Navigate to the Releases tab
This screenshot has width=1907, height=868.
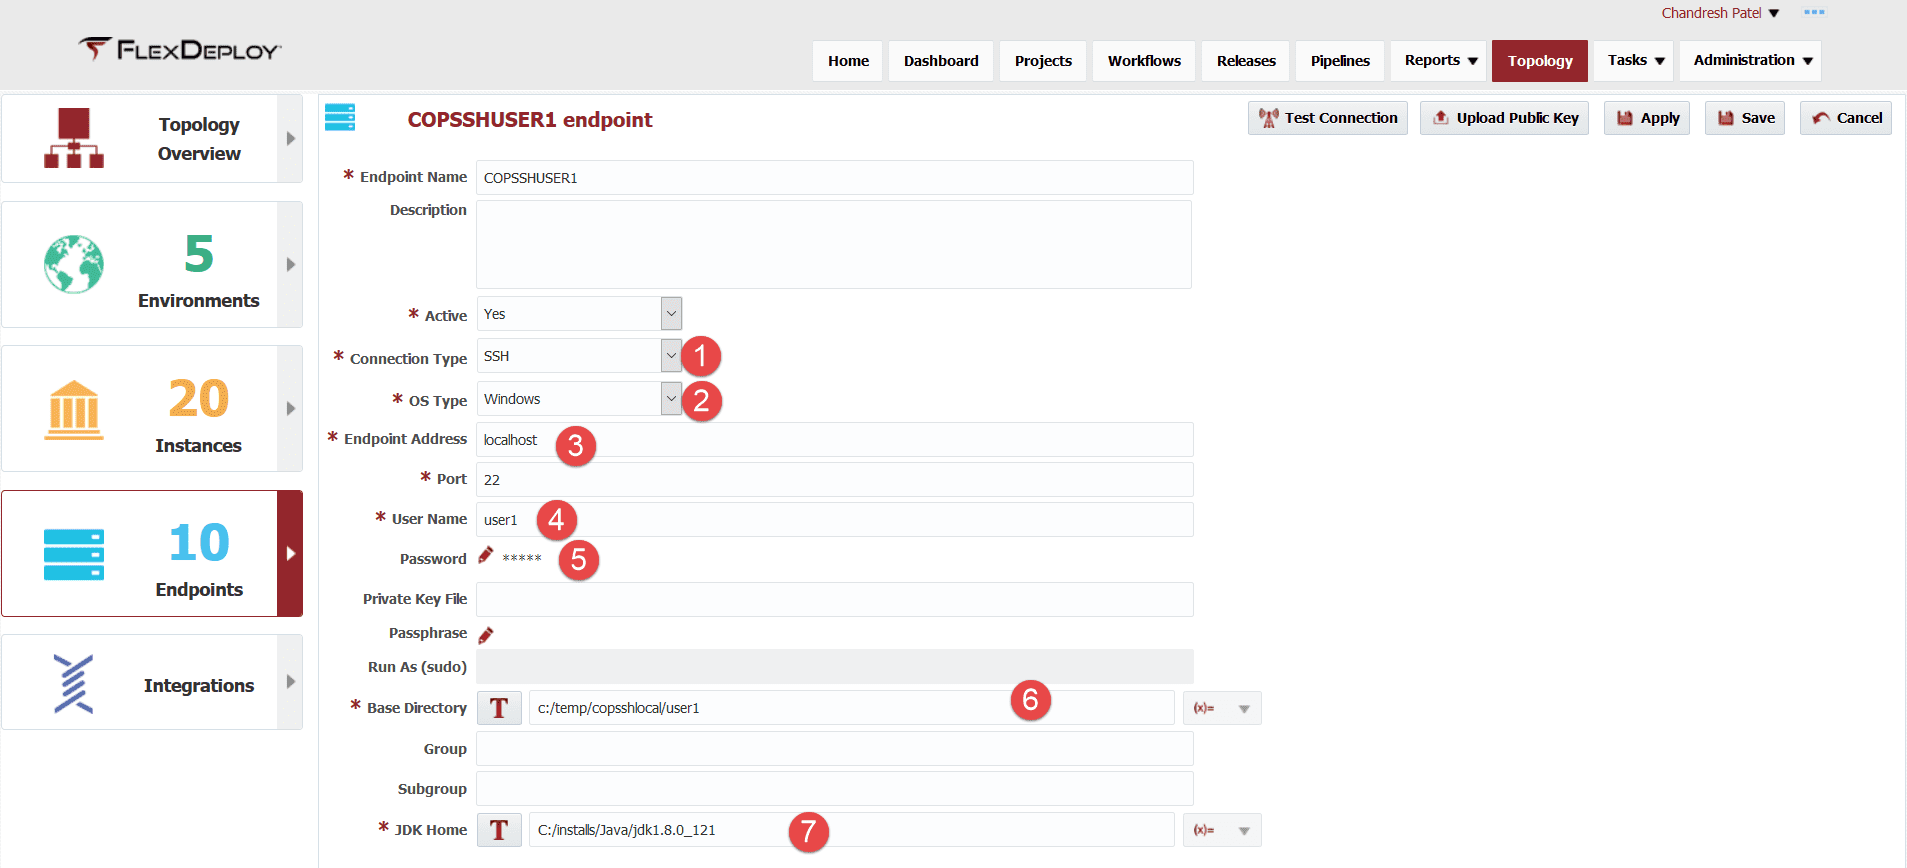click(x=1246, y=61)
